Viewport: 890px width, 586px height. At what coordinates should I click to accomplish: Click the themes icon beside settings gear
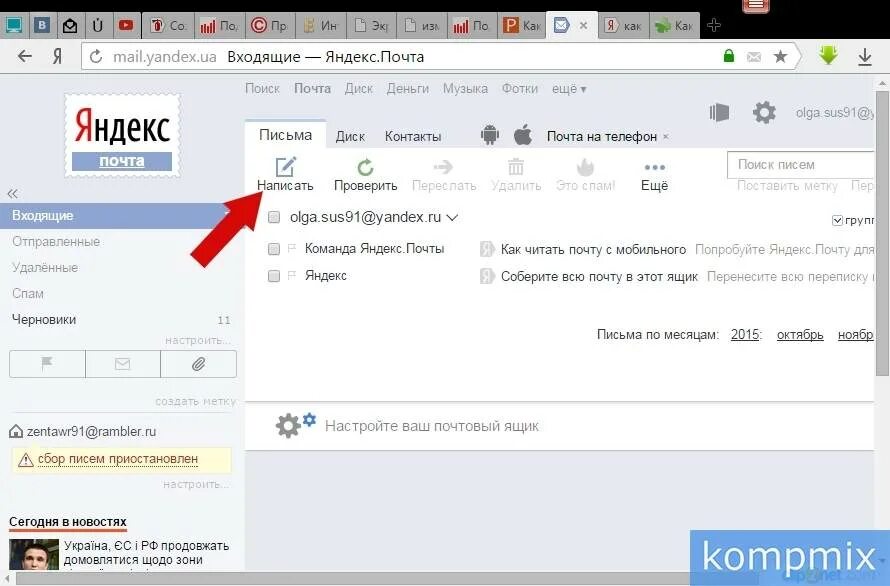pyautogui.click(x=719, y=112)
